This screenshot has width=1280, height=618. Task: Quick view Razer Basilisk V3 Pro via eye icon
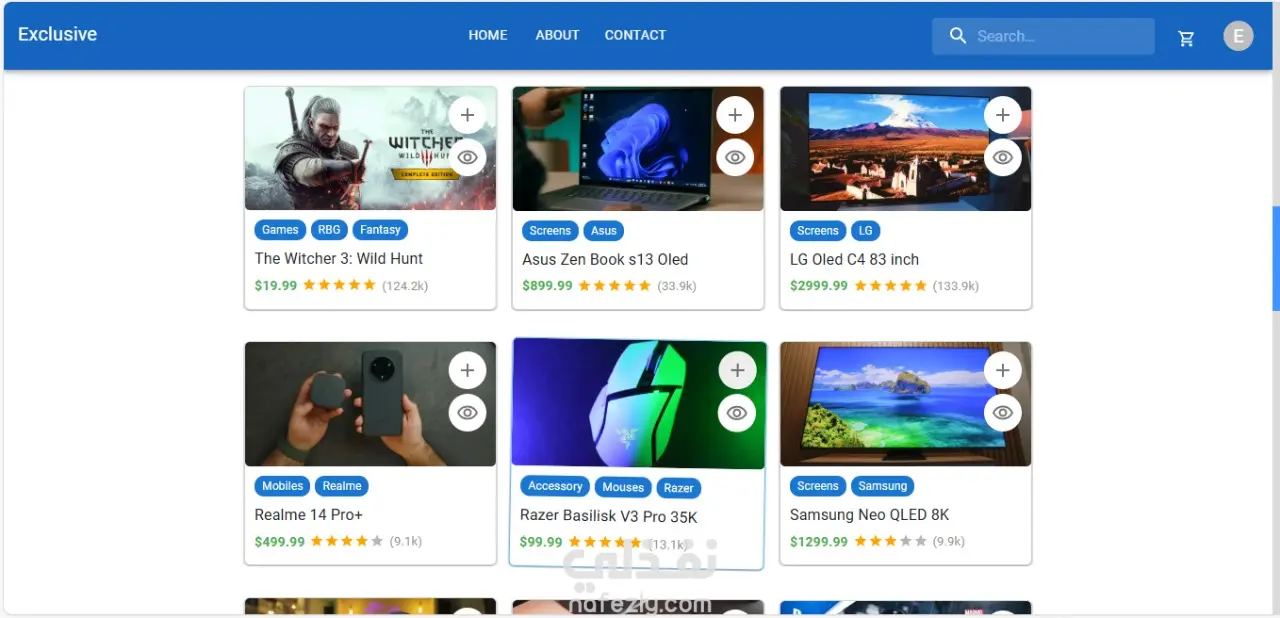click(737, 412)
